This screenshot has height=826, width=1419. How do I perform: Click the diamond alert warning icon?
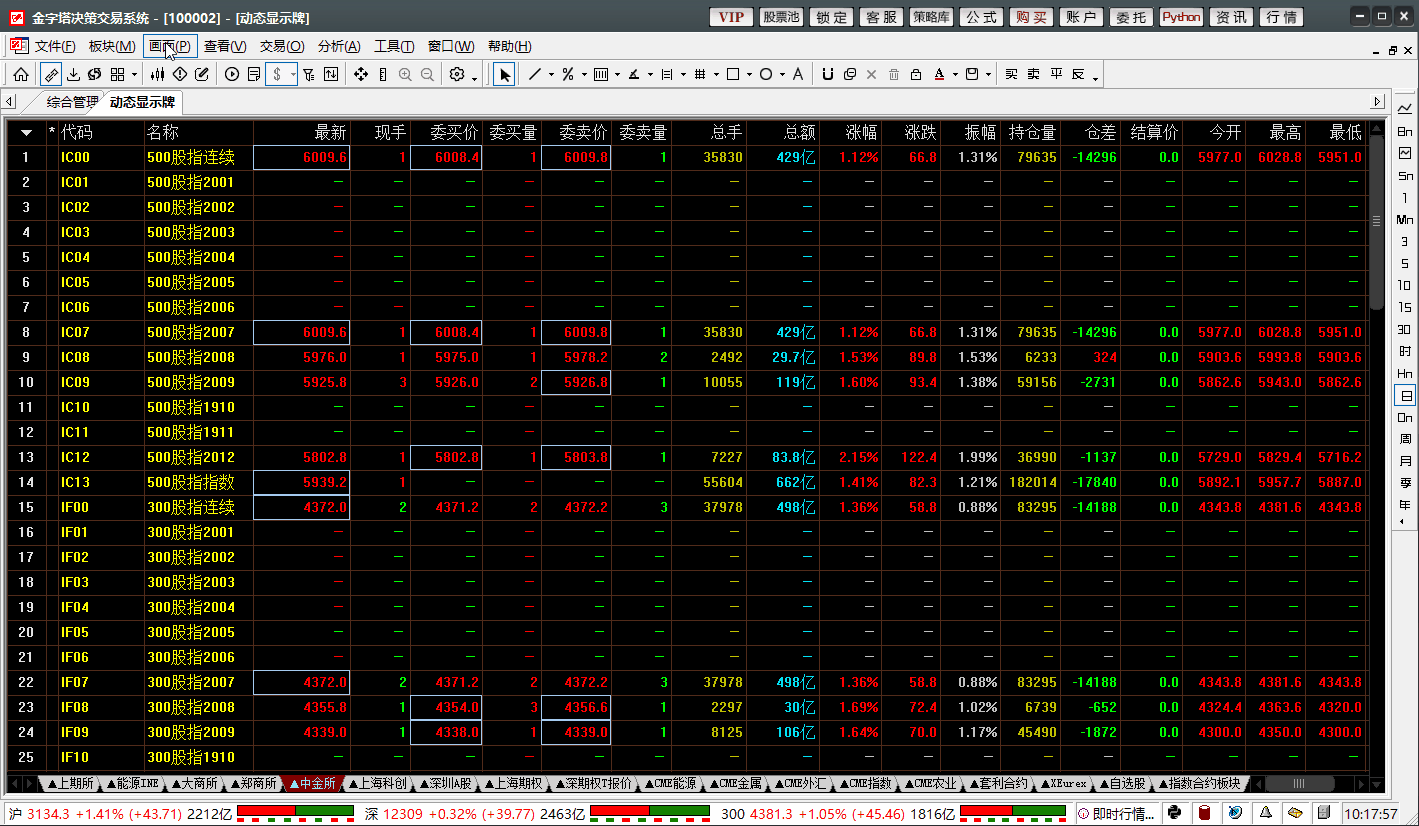click(180, 74)
